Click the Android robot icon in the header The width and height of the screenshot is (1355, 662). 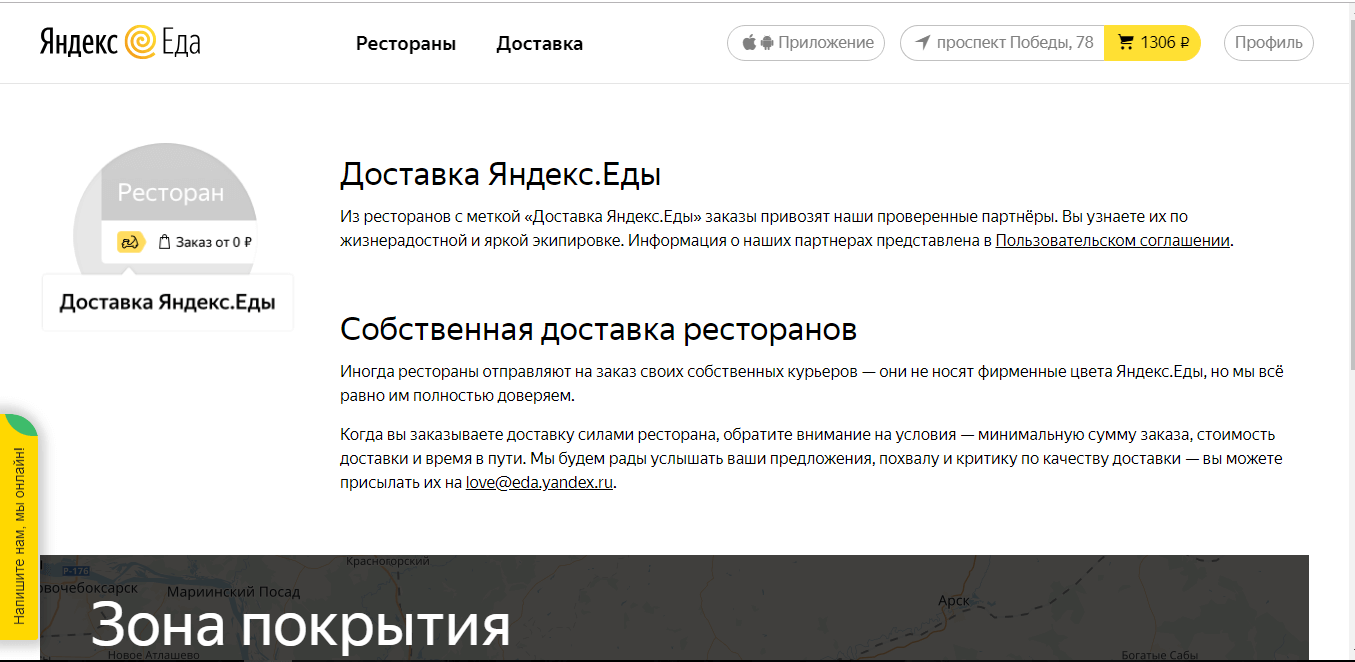pyautogui.click(x=767, y=43)
